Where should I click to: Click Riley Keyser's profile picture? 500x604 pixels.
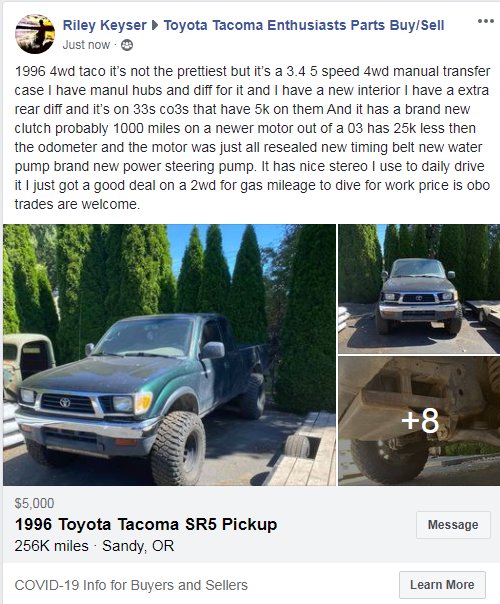tap(35, 34)
